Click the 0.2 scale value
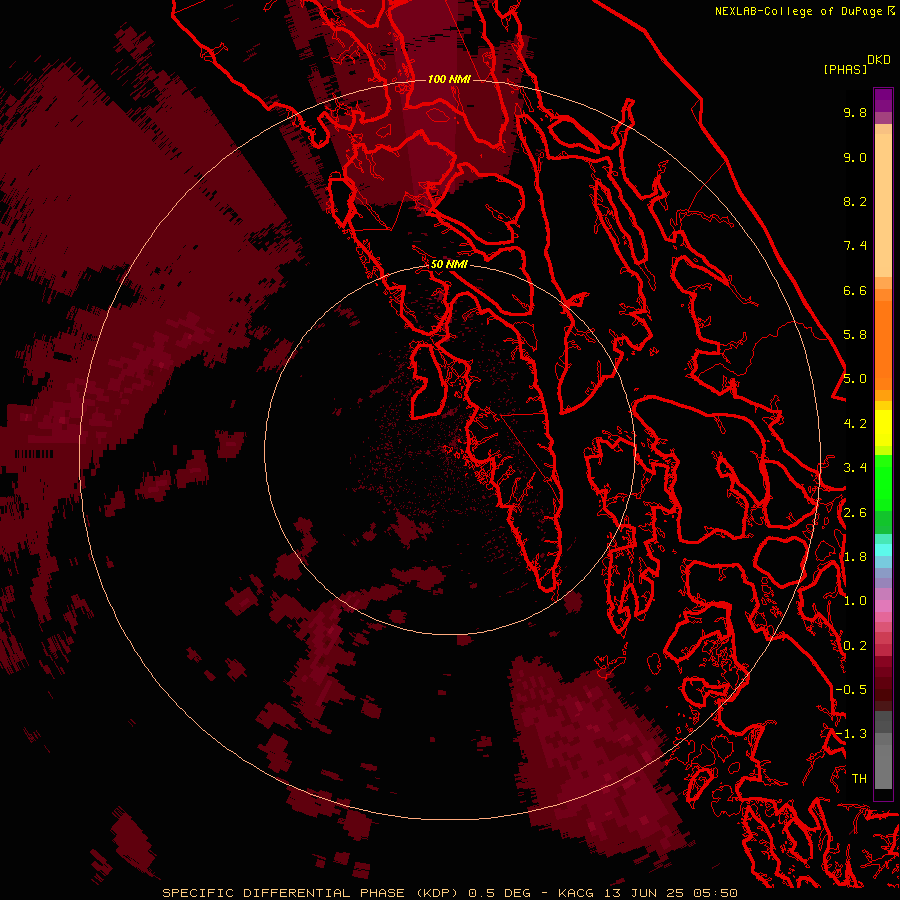Screen dimensions: 900x900 [855, 646]
